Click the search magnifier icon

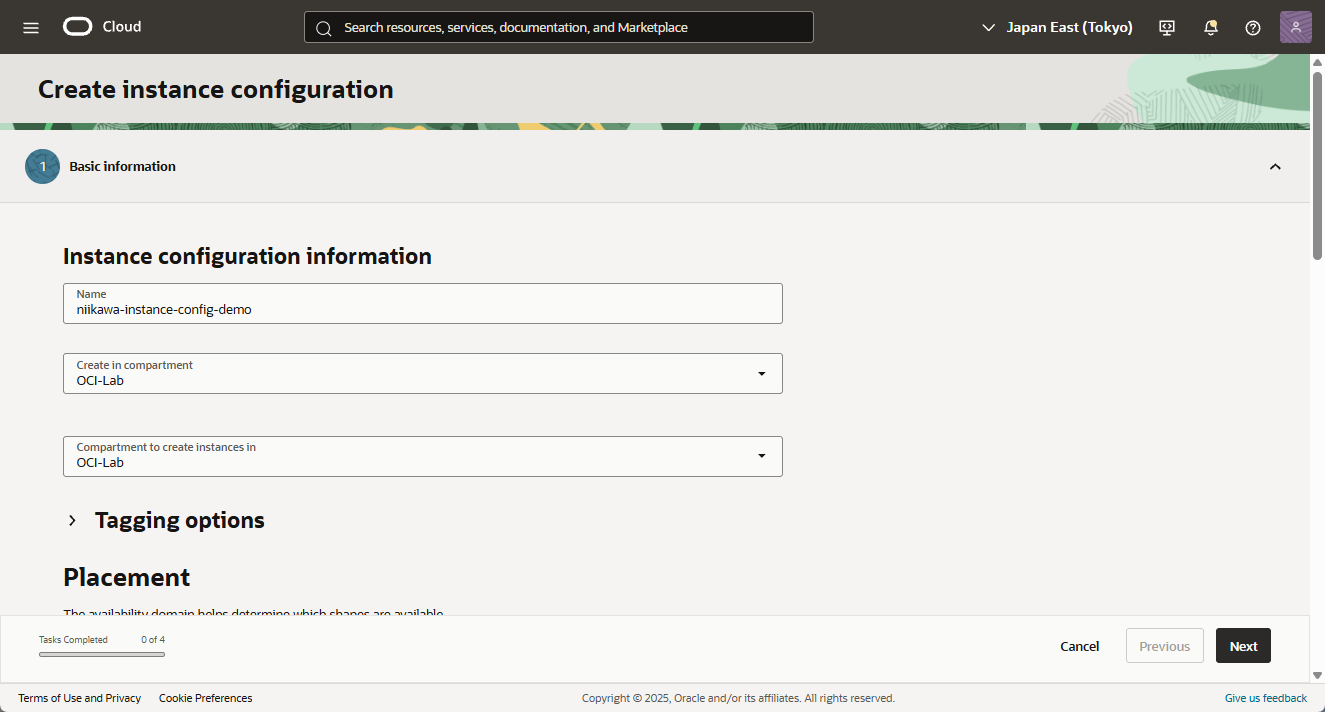pyautogui.click(x=323, y=28)
